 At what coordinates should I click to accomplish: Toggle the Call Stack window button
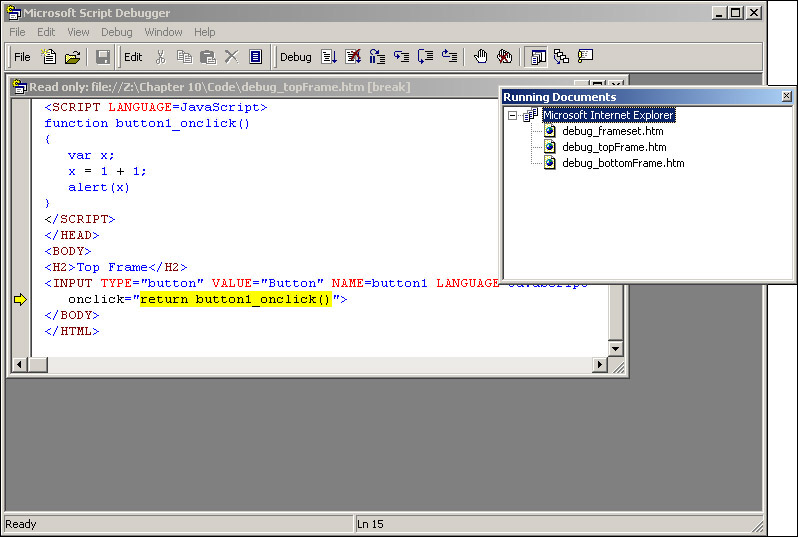pos(561,57)
